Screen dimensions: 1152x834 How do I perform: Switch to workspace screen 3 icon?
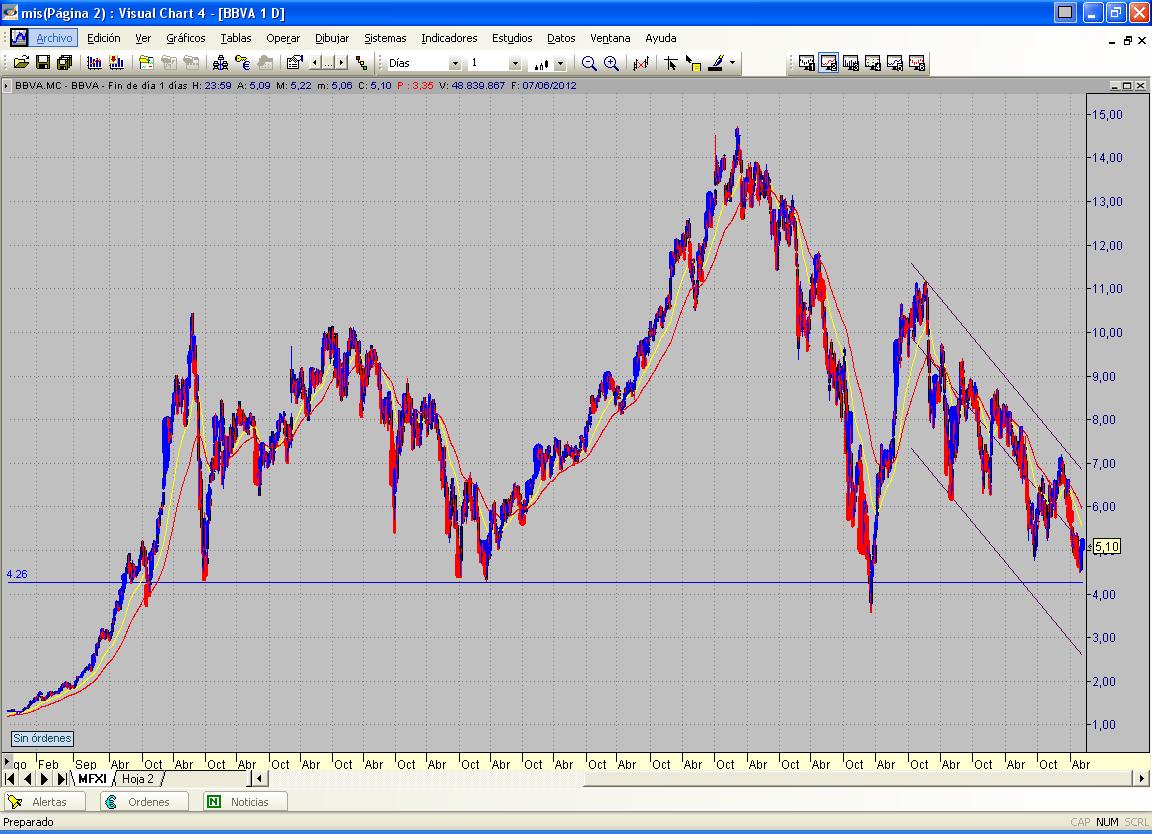[850, 63]
